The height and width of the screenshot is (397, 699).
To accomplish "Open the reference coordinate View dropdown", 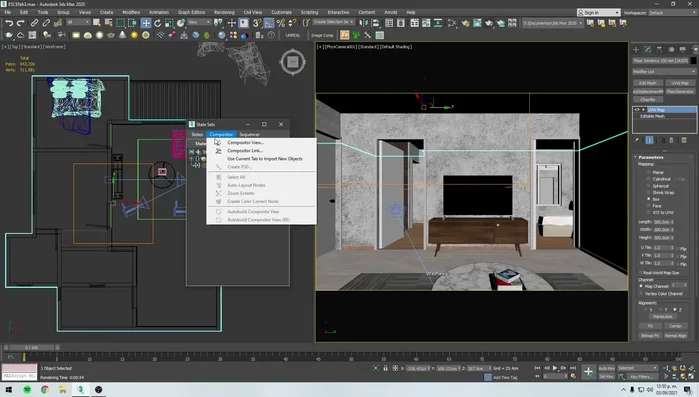I will 199,22.
